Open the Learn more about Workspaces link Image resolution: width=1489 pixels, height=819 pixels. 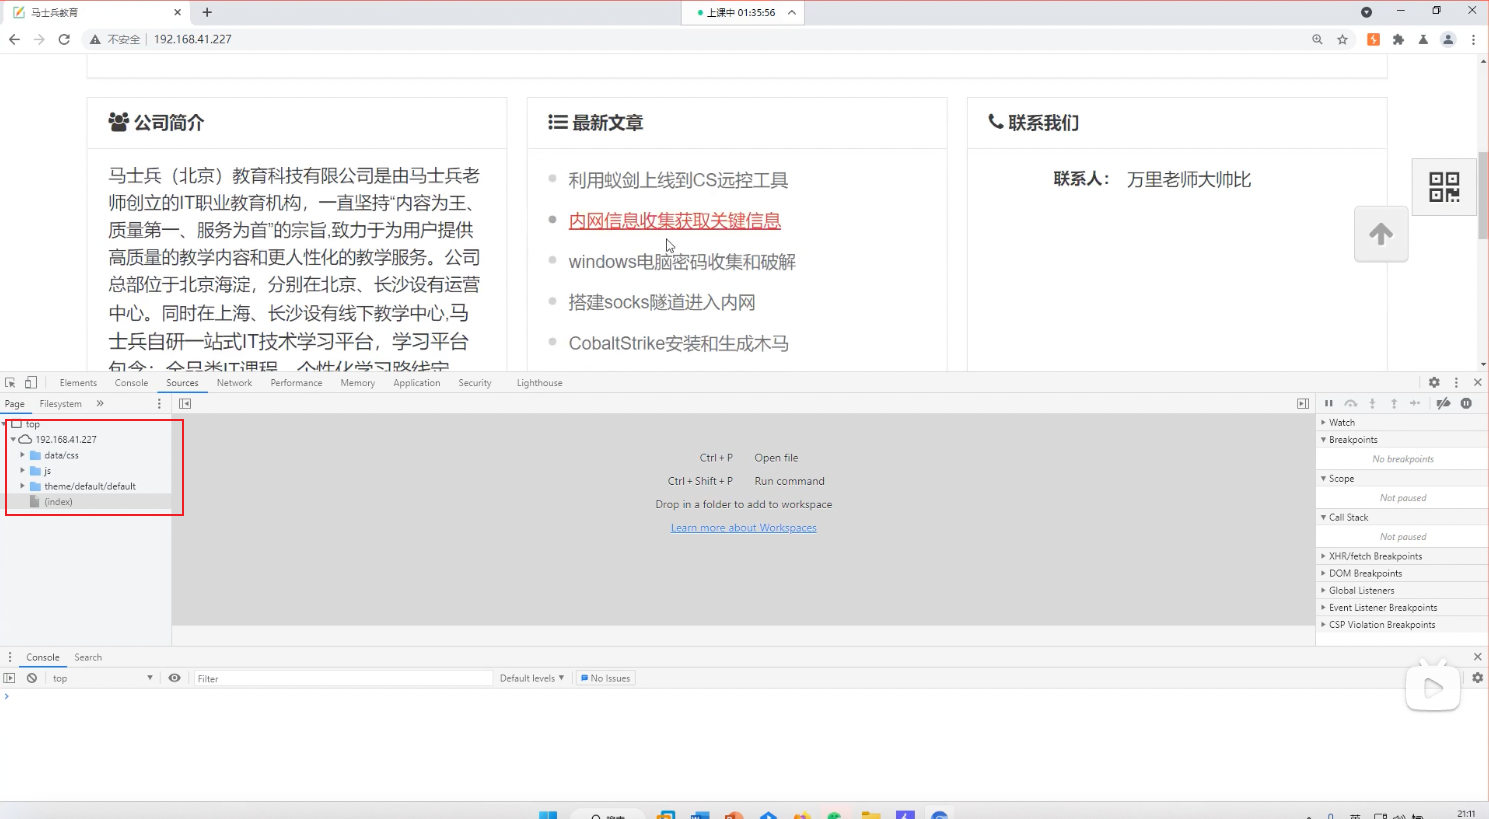tap(743, 528)
